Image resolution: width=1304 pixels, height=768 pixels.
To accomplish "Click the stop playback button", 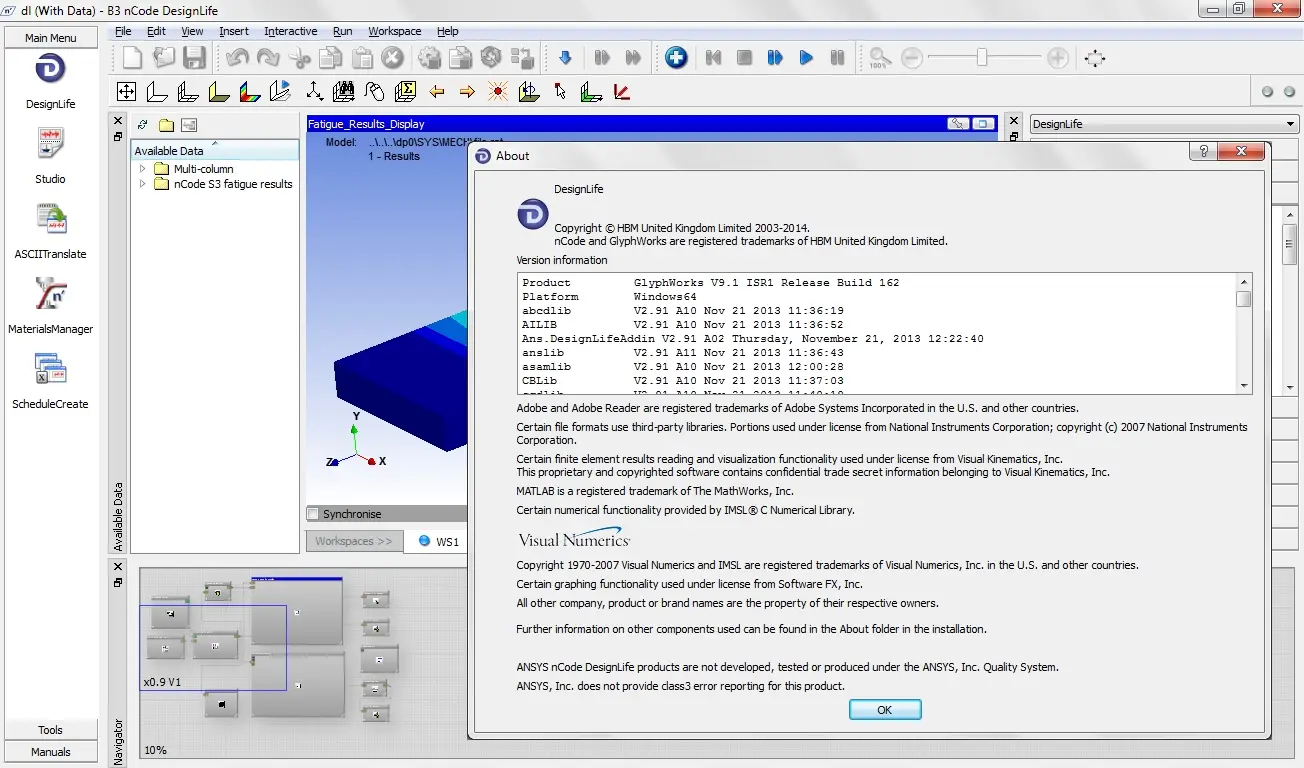I will click(x=744, y=58).
